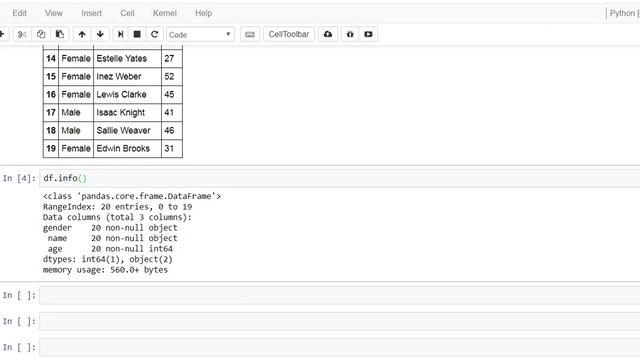
Task: Click the Female cell in row 14
Action: (76, 58)
